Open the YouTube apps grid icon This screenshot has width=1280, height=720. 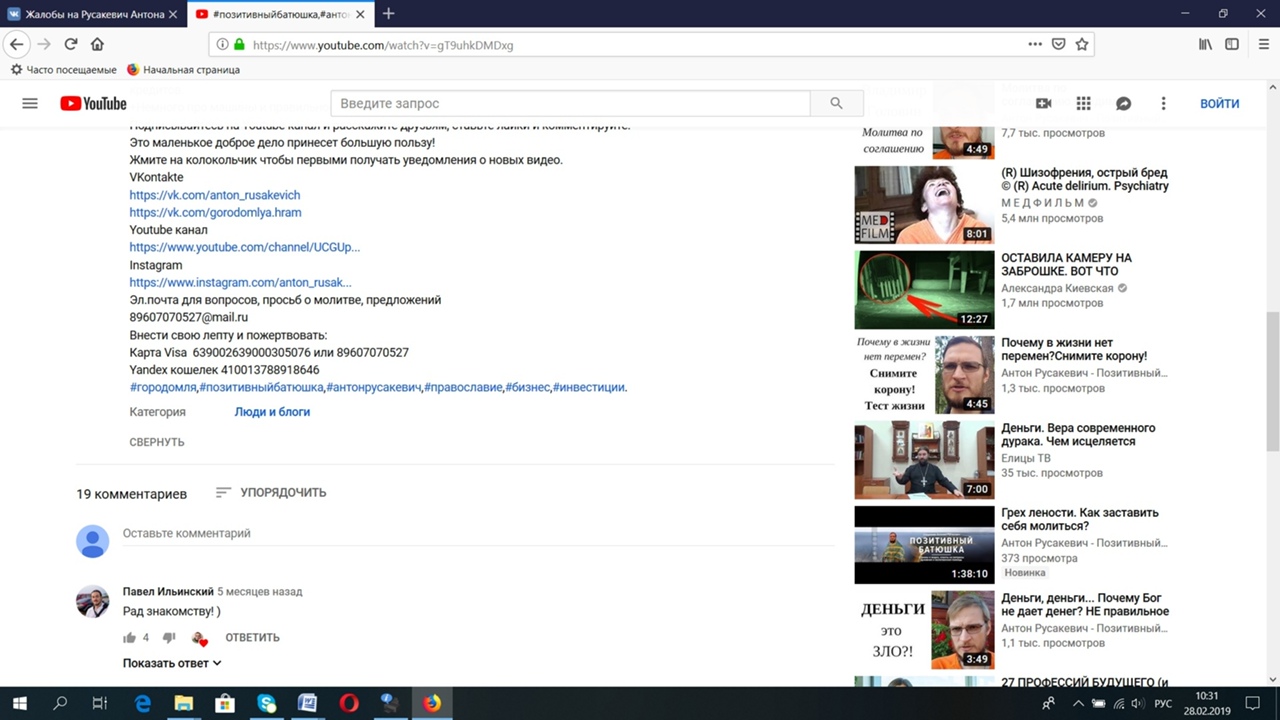1083,104
